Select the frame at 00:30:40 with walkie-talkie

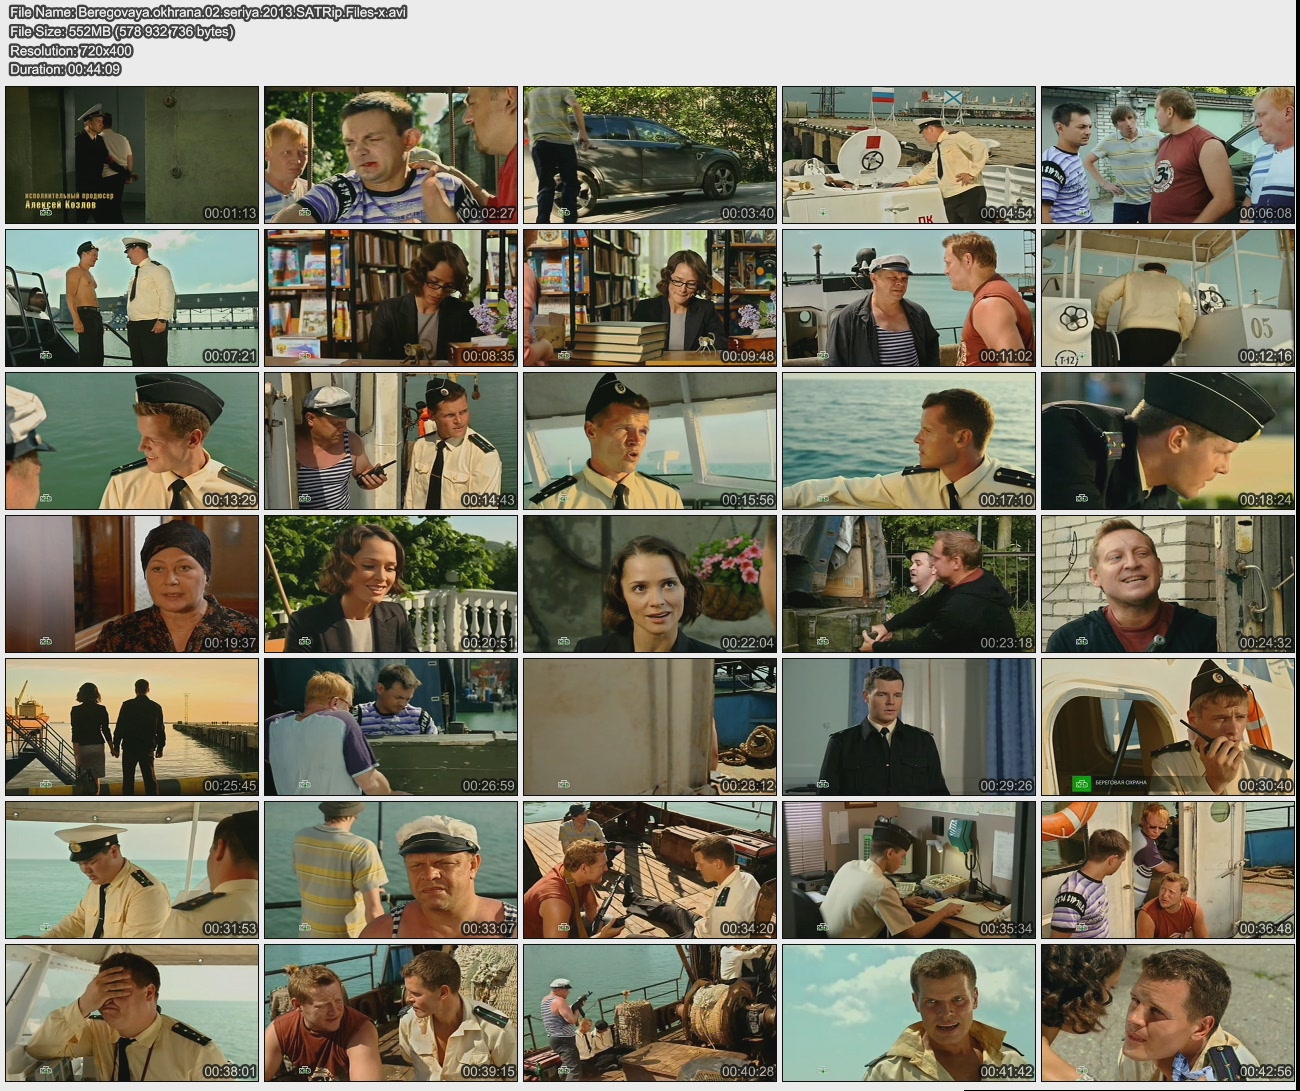[x=1168, y=727]
